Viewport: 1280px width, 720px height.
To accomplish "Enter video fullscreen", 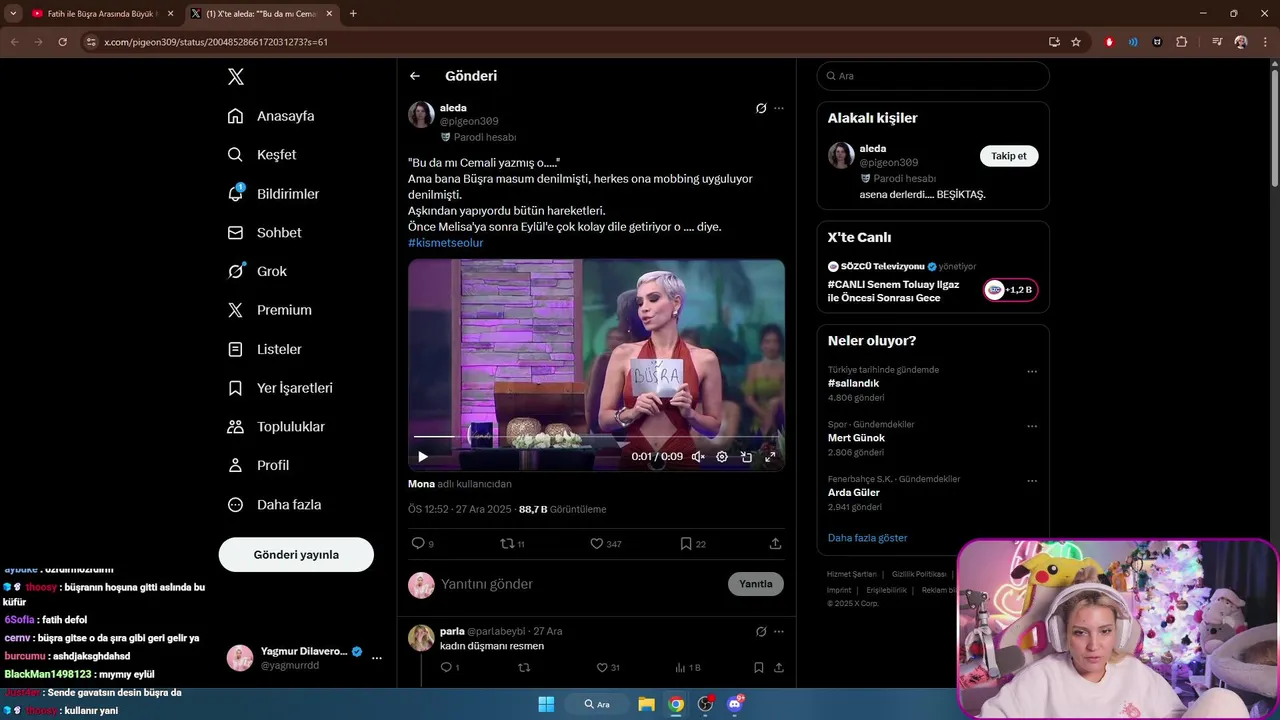I will [x=770, y=457].
